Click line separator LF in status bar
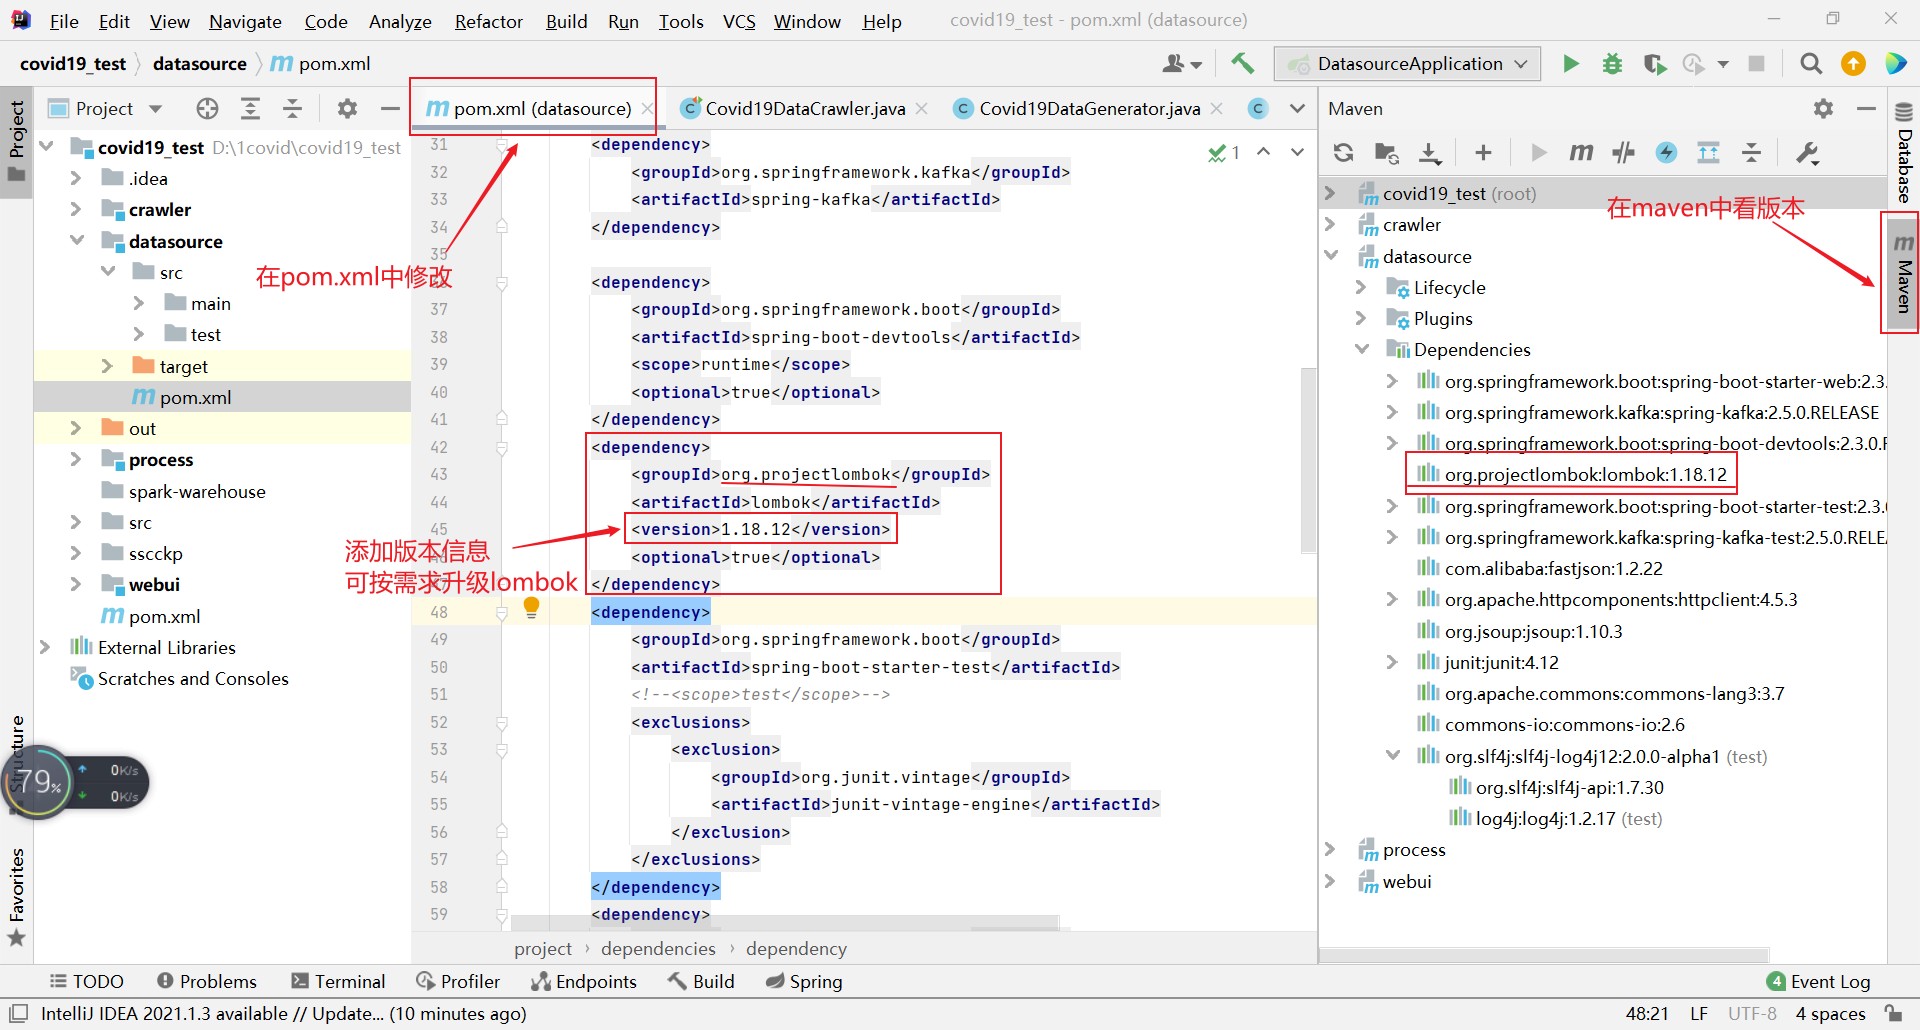This screenshot has height=1030, width=1920. click(1699, 1013)
